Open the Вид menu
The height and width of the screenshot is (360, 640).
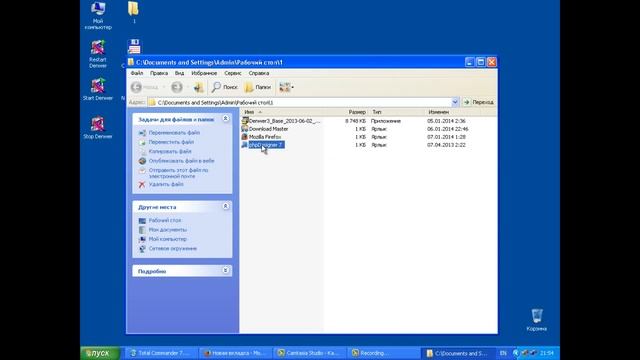tap(180, 73)
